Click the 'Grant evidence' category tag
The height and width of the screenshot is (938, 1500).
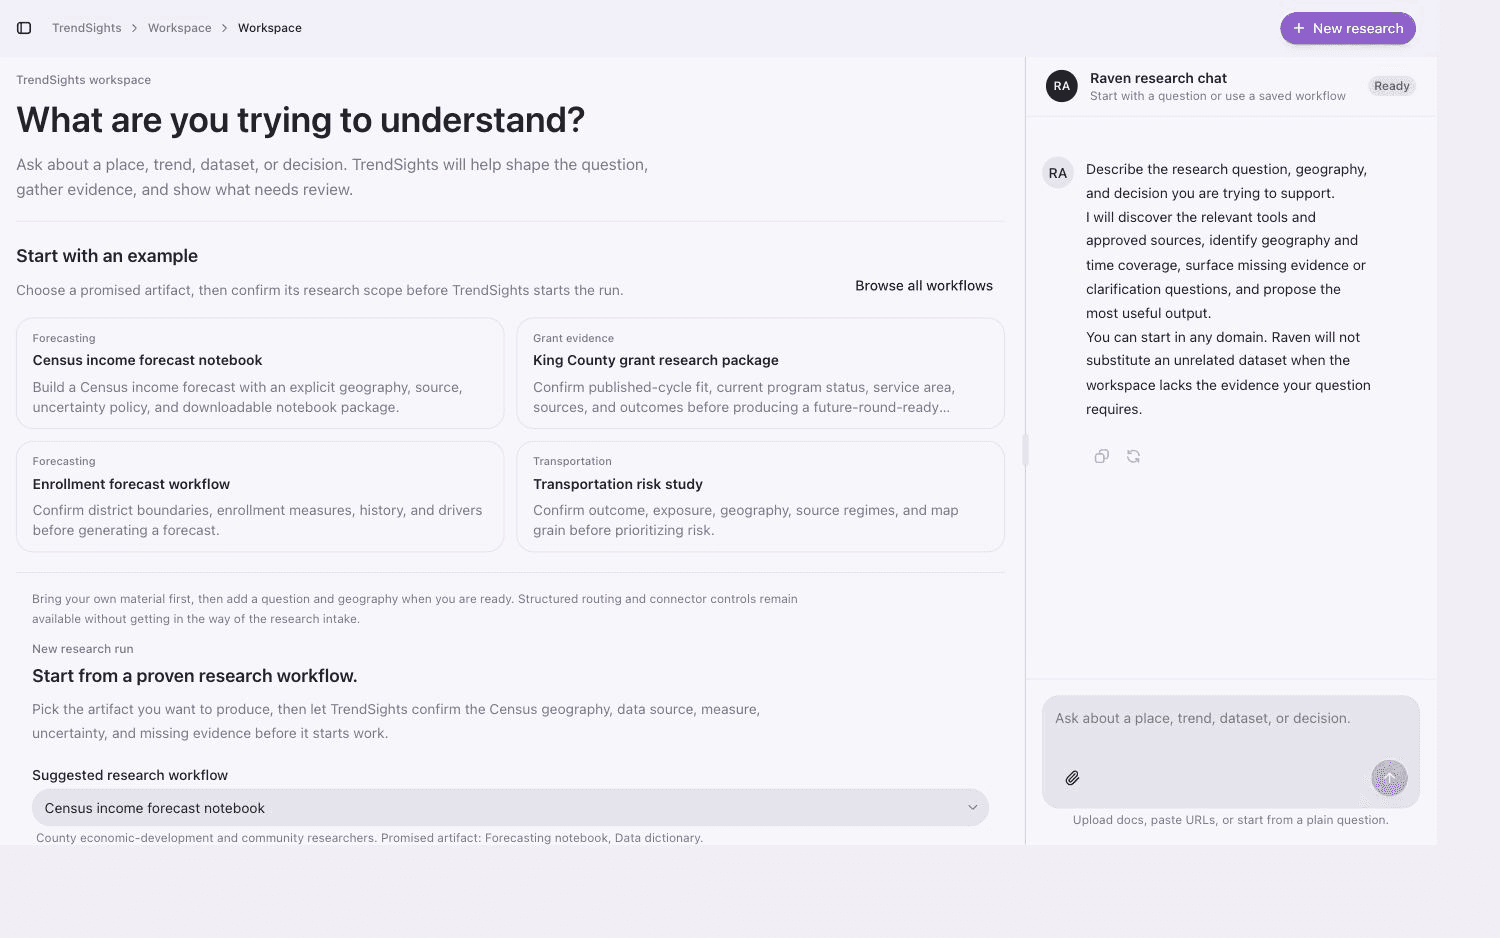coord(574,338)
